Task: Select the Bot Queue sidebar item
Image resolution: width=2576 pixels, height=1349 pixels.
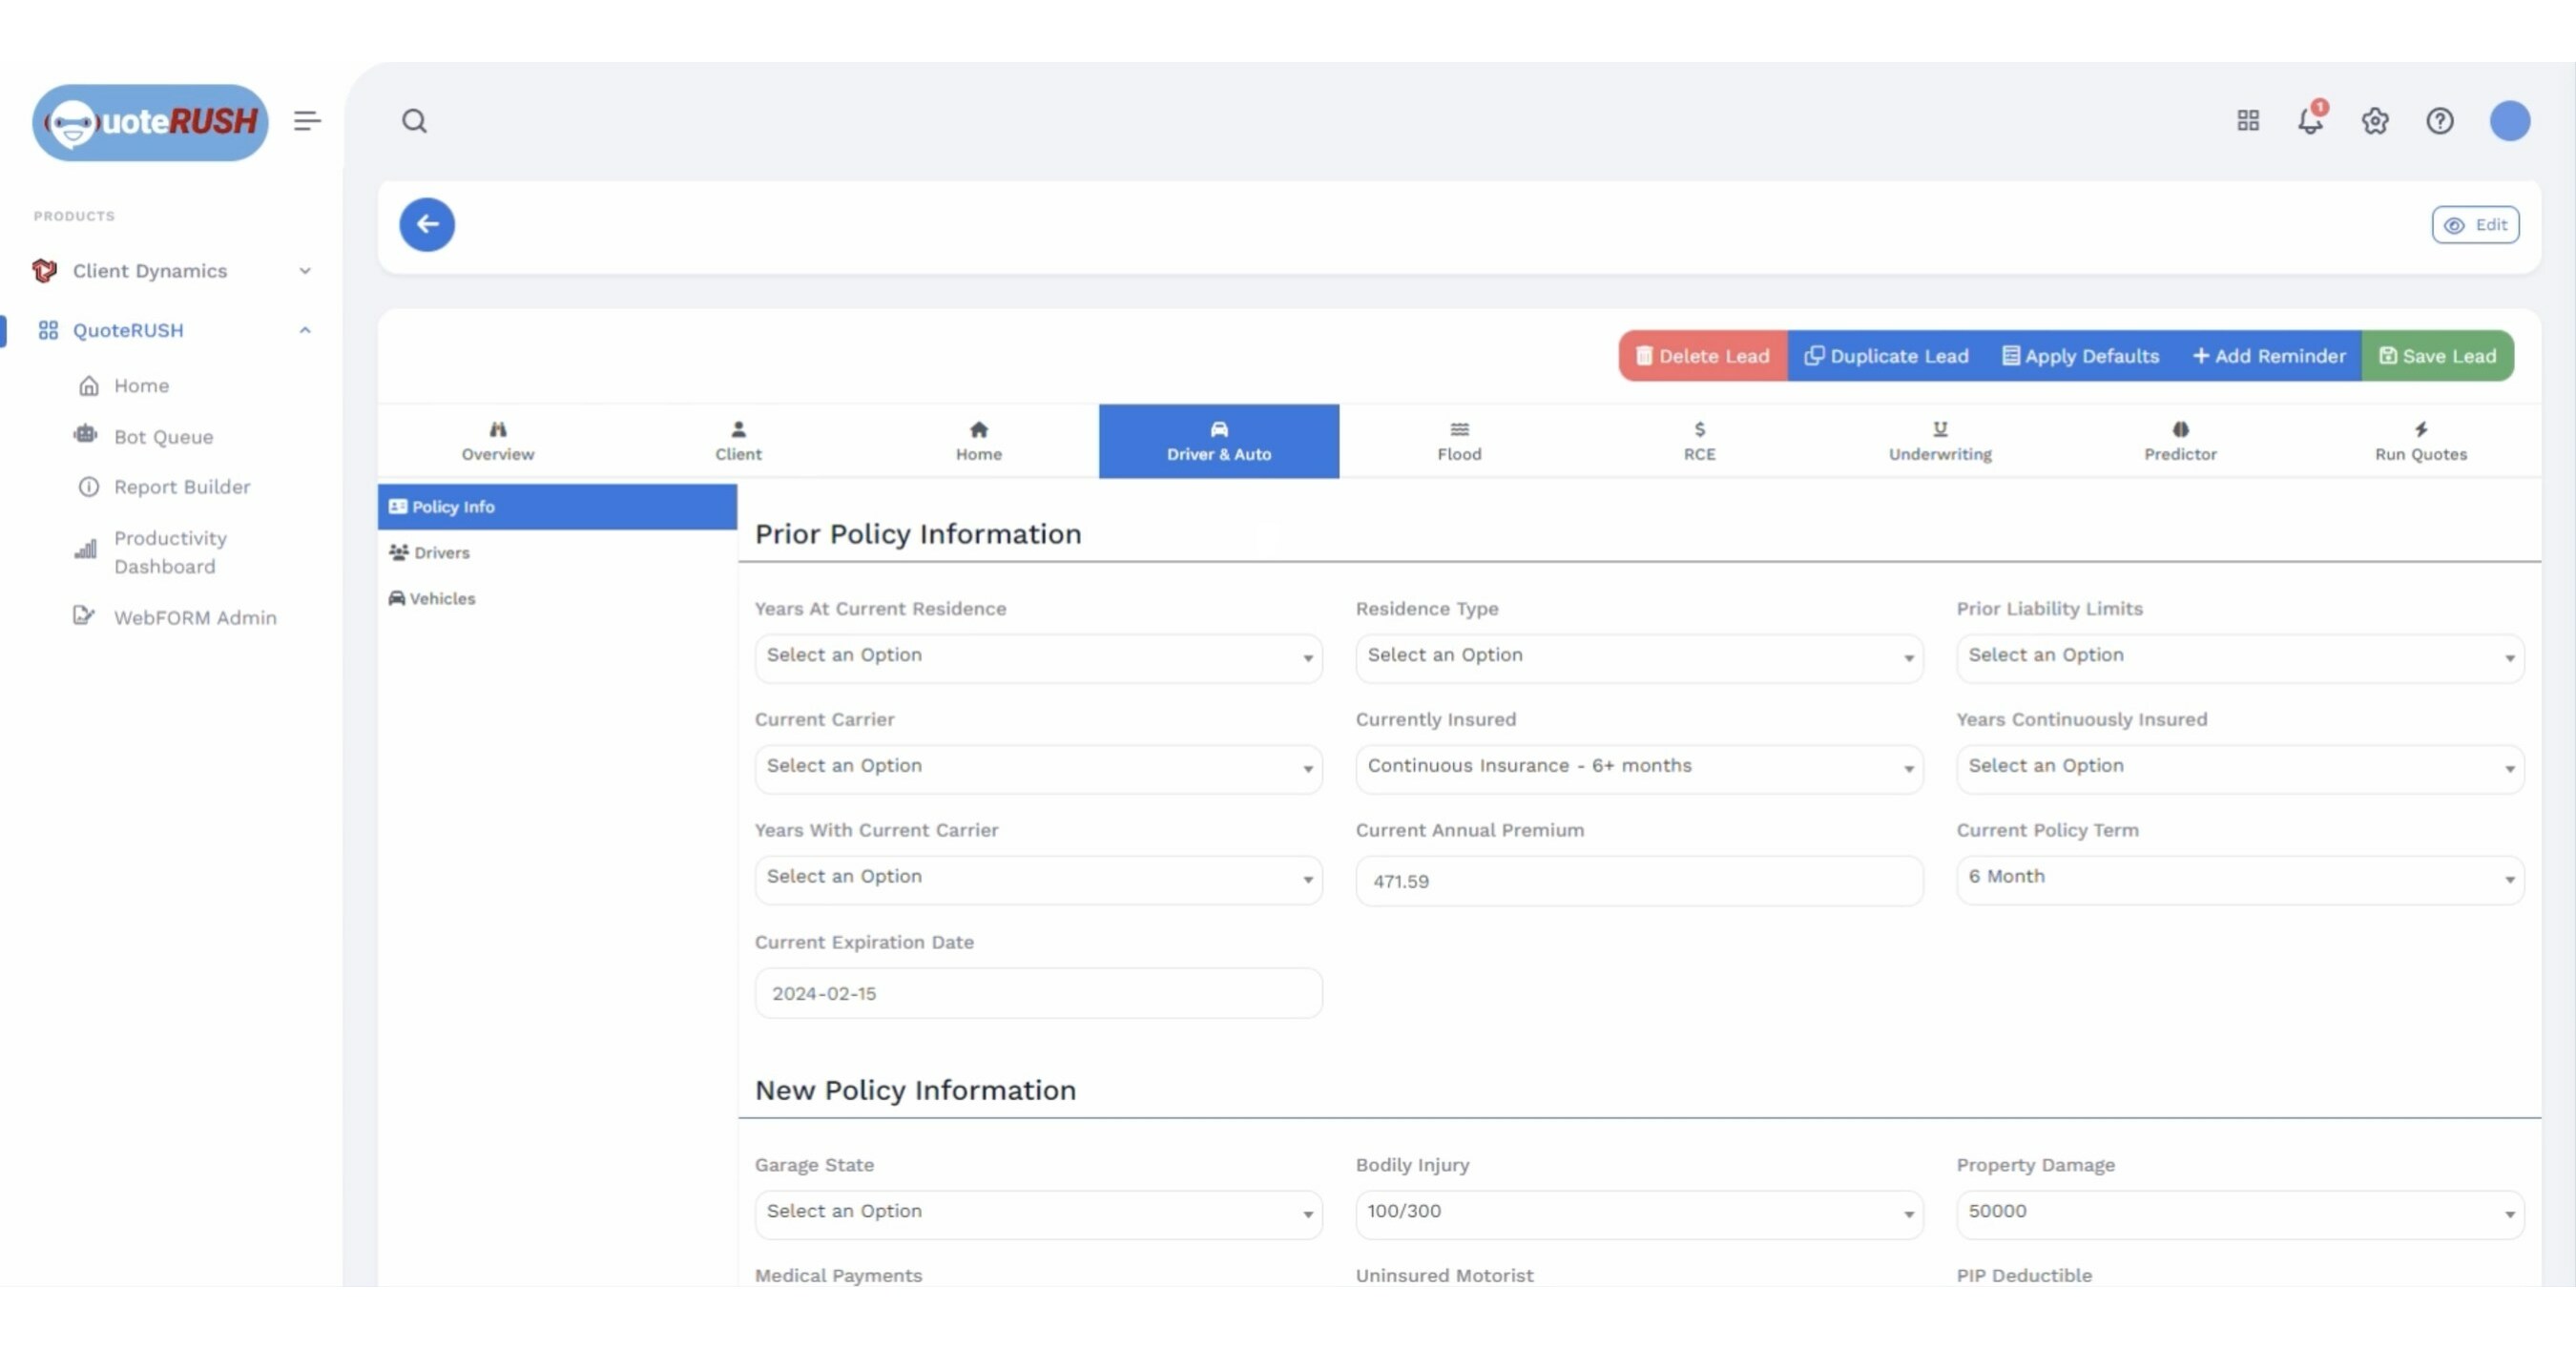Action: [x=163, y=436]
